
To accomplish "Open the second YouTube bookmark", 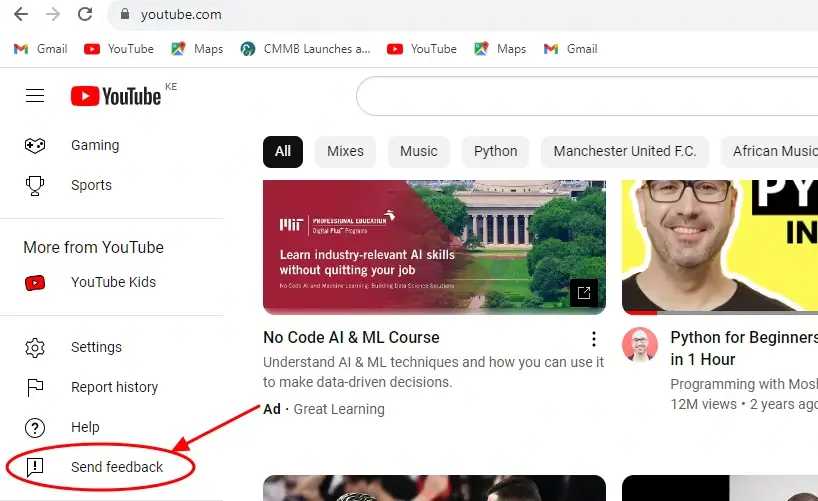I will click(x=422, y=49).
